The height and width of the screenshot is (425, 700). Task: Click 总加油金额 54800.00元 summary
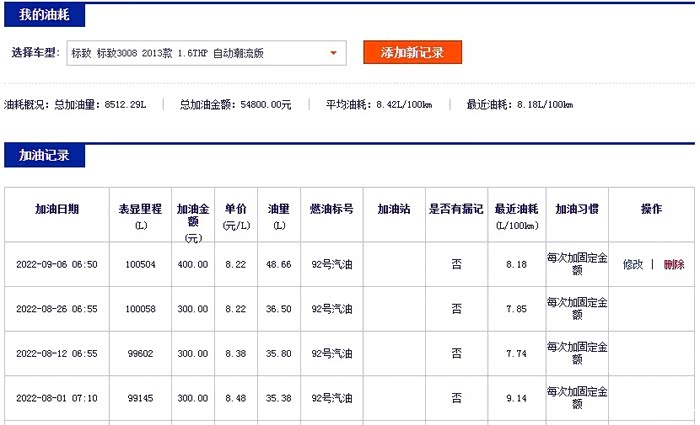point(236,105)
